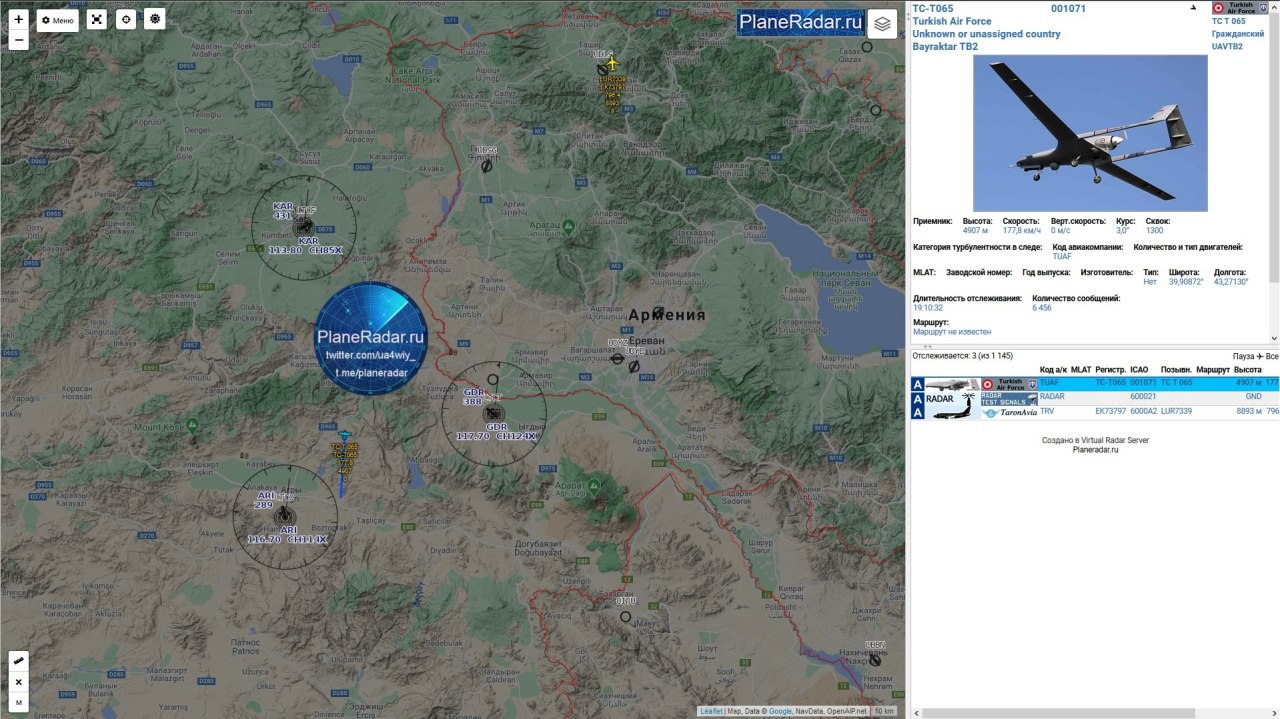The image size is (1280, 719).
Task: Click latitude value 39,90872°
Action: pos(1186,282)
